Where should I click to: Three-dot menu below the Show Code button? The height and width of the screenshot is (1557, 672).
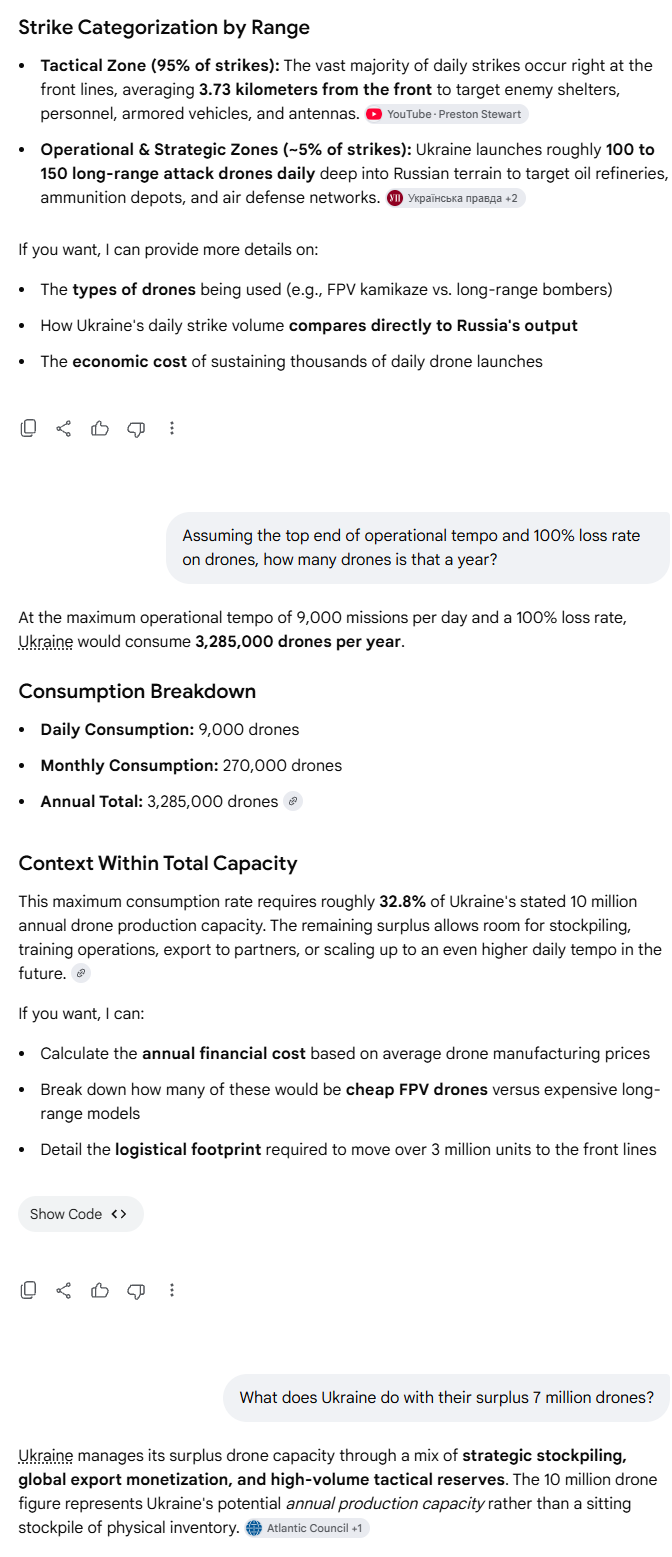[172, 1290]
